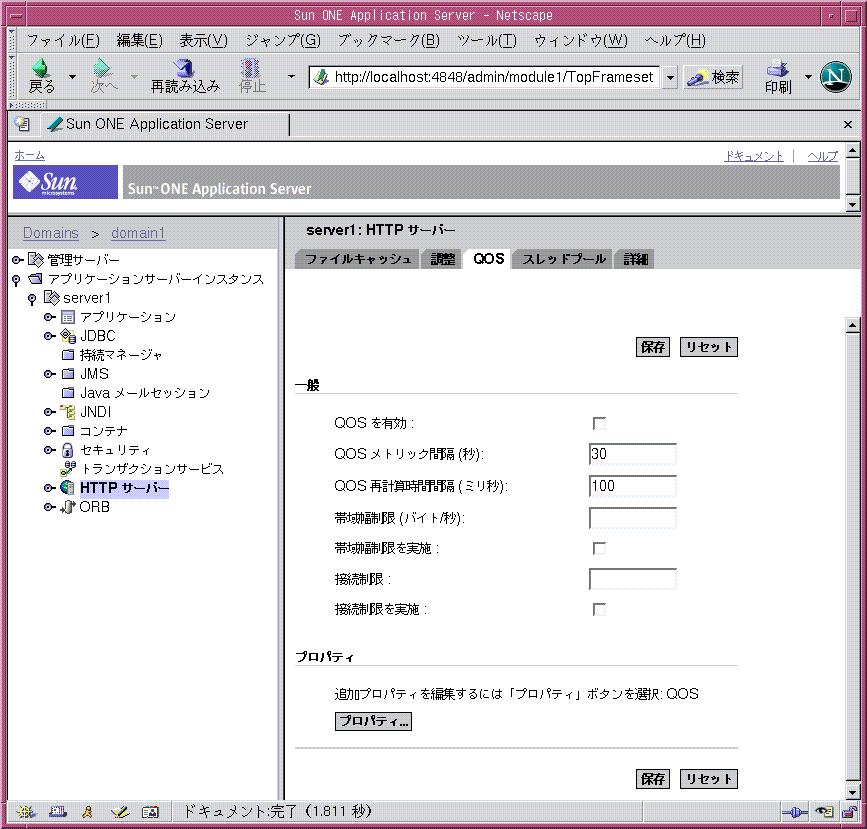Viewport: 867px width, 829px height.
Task: Open the ブックマーク(B) menu
Action: point(388,40)
